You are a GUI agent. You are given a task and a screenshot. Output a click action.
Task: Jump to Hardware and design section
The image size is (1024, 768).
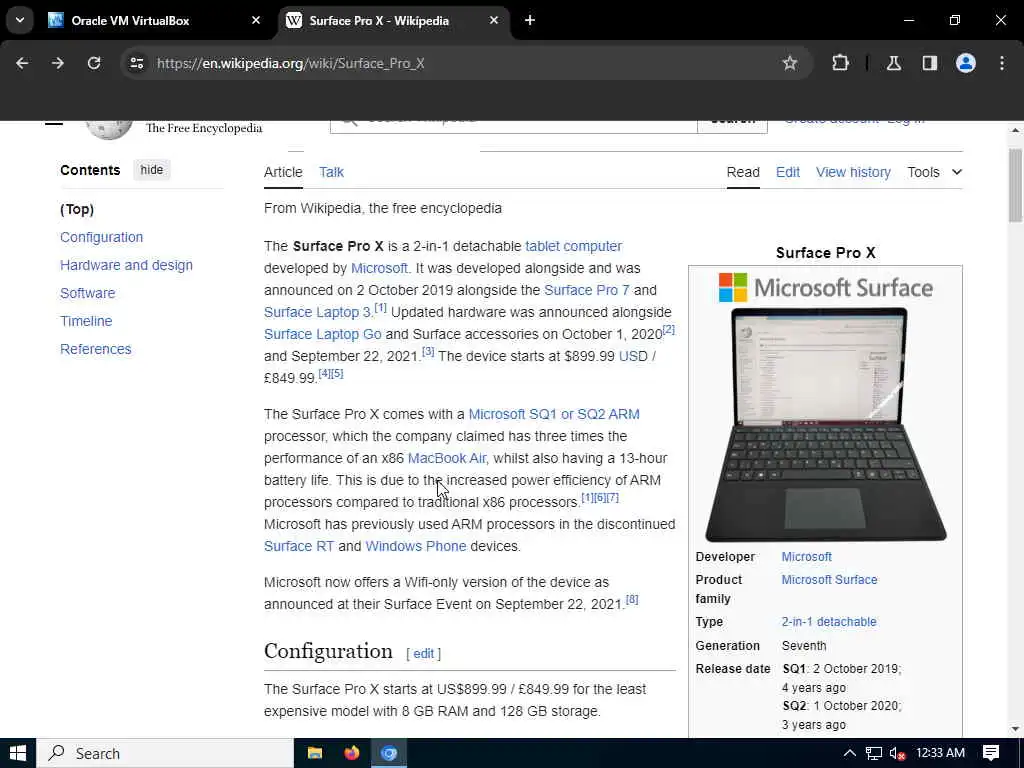coord(126,265)
